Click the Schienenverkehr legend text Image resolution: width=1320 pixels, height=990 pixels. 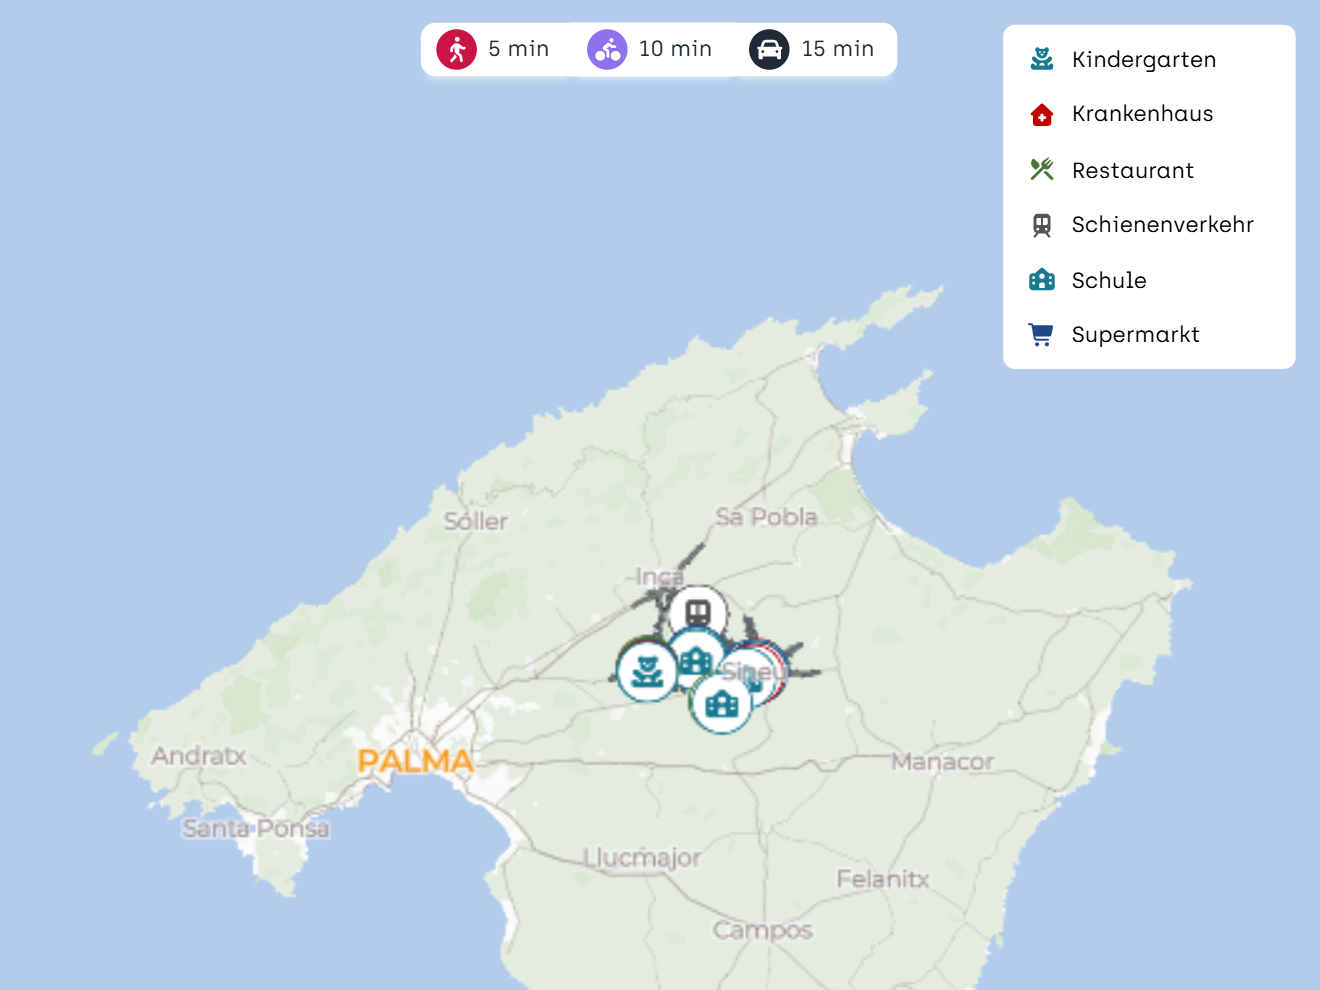pos(1162,225)
